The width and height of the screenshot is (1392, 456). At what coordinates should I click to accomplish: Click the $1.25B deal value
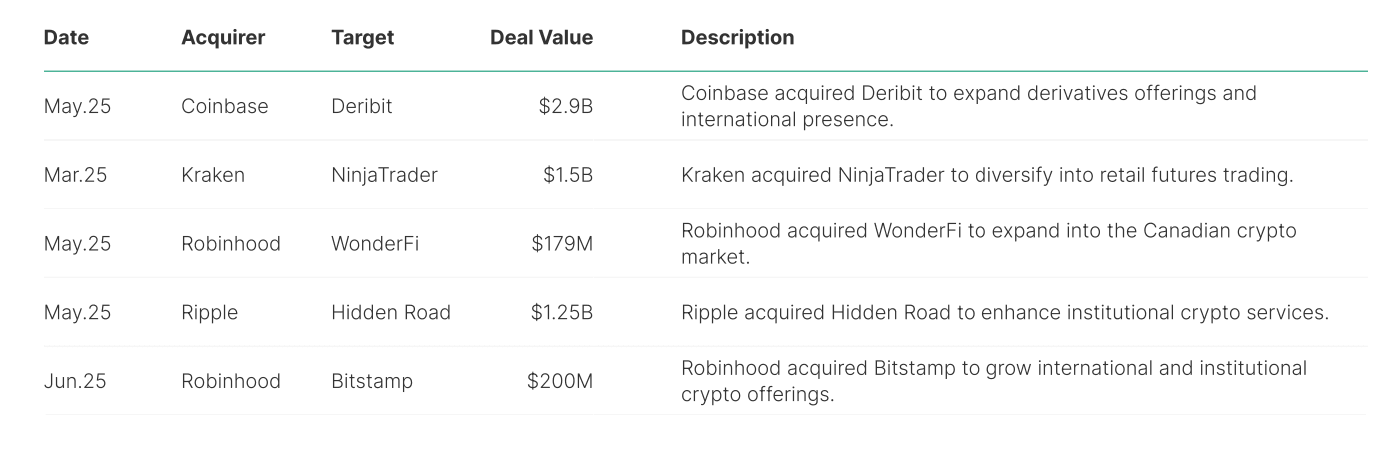(562, 312)
